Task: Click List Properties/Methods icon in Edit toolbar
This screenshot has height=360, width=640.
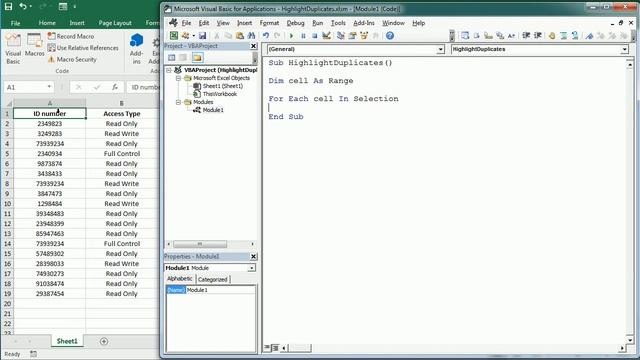Action: point(465,36)
